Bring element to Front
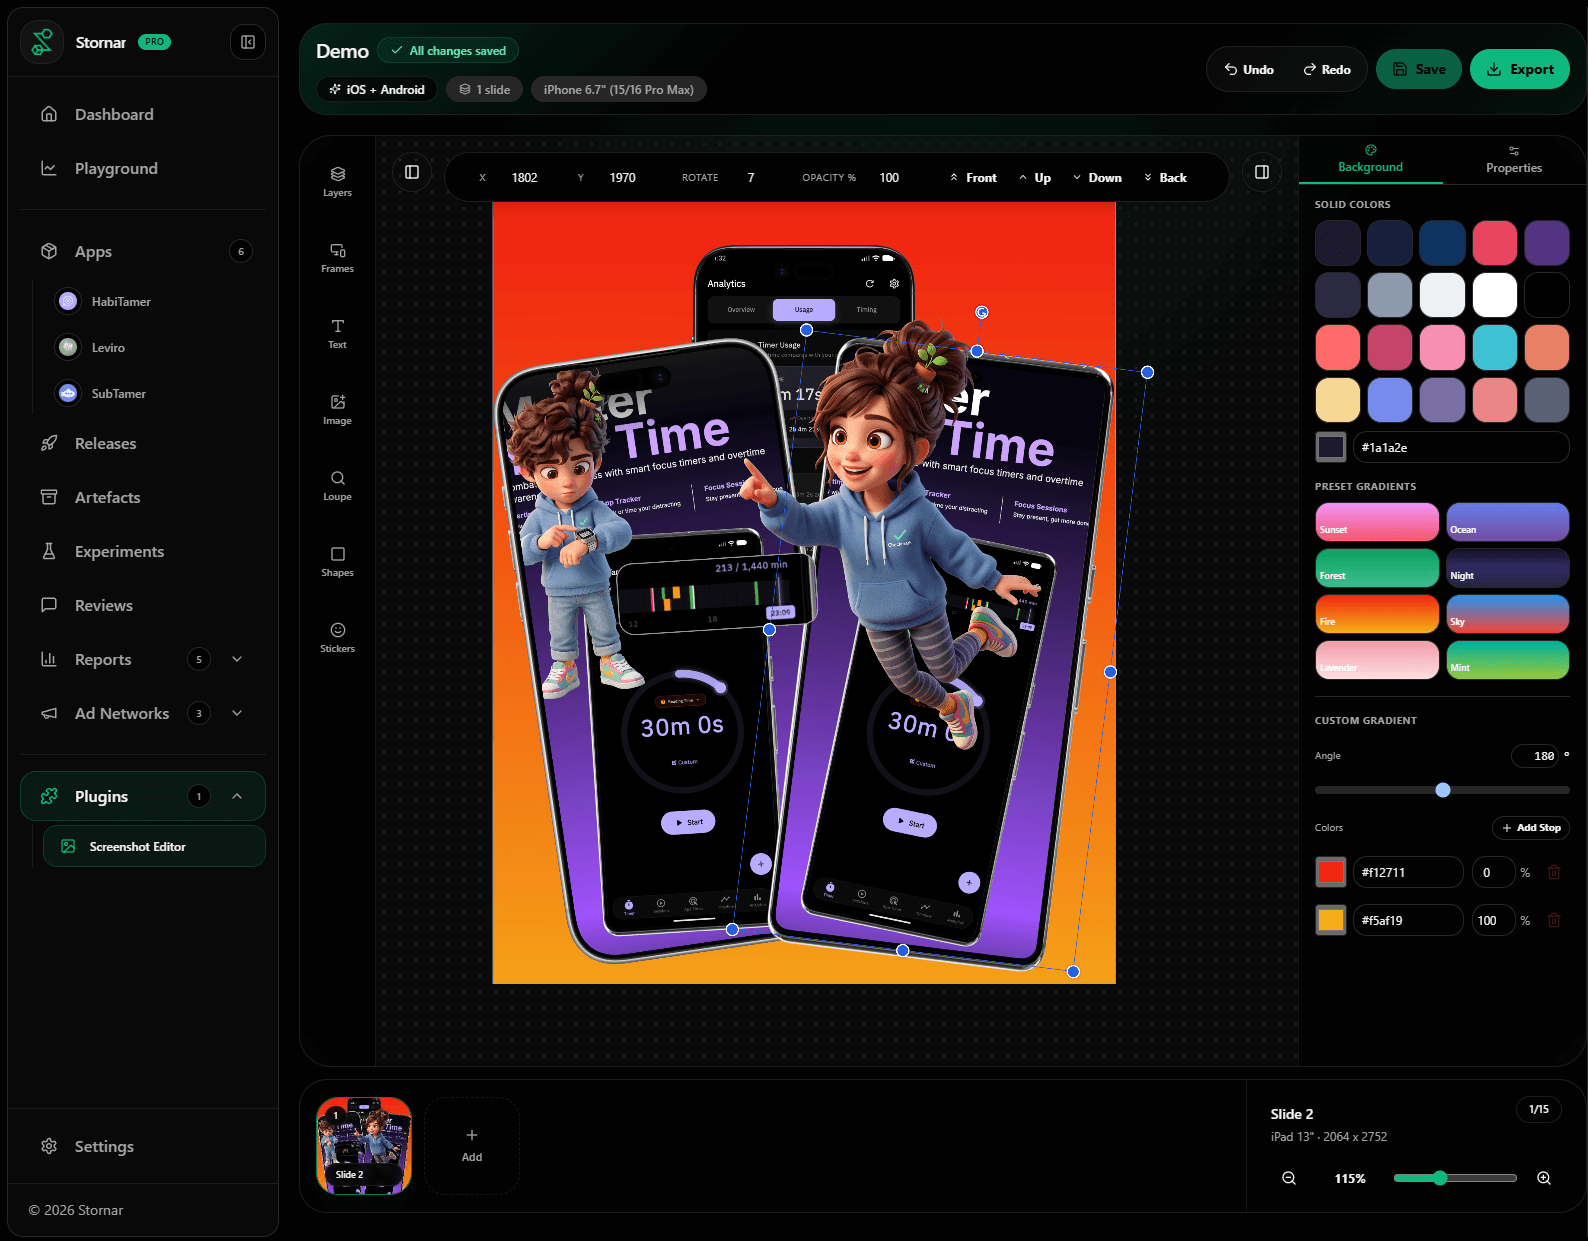The width and height of the screenshot is (1588, 1241). (x=973, y=178)
